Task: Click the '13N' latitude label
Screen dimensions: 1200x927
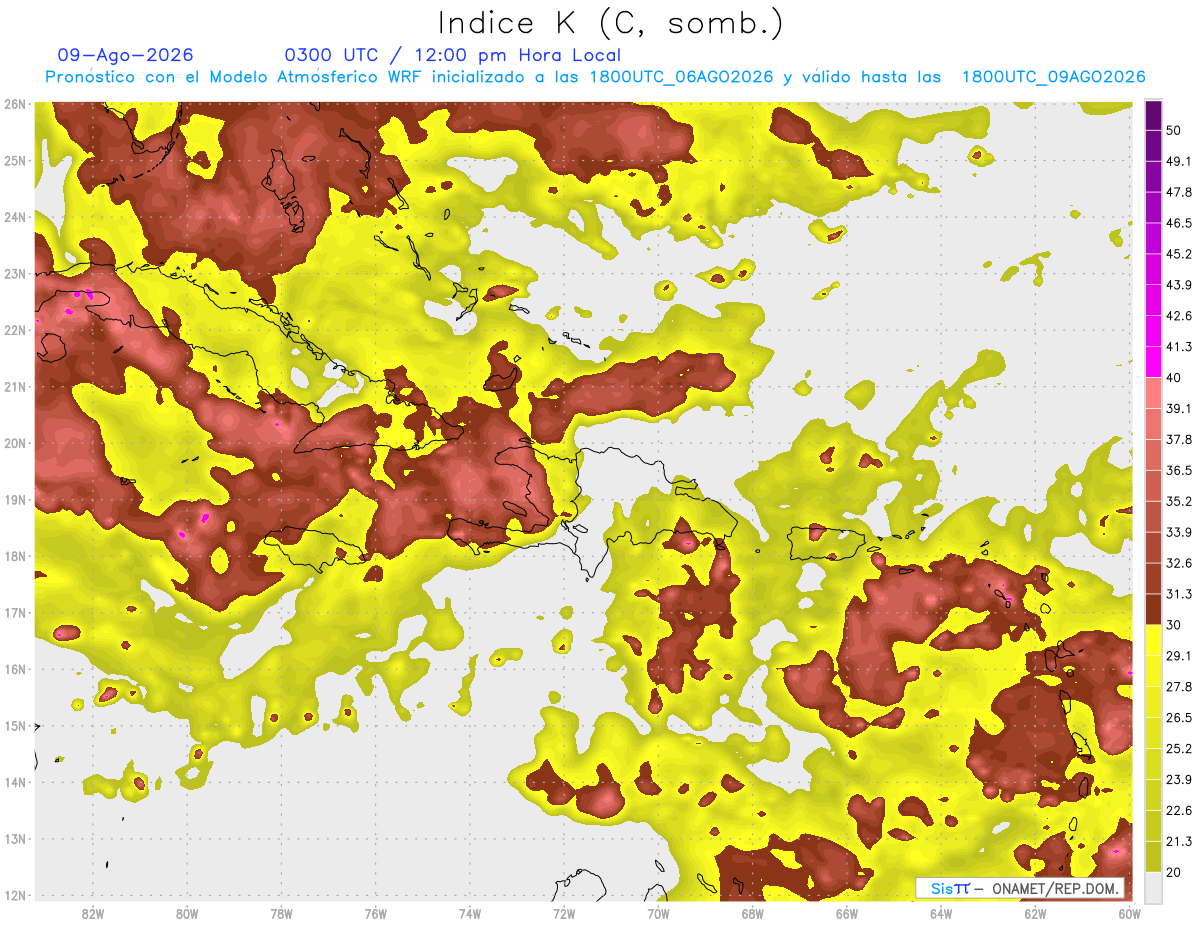Action: 15,838
